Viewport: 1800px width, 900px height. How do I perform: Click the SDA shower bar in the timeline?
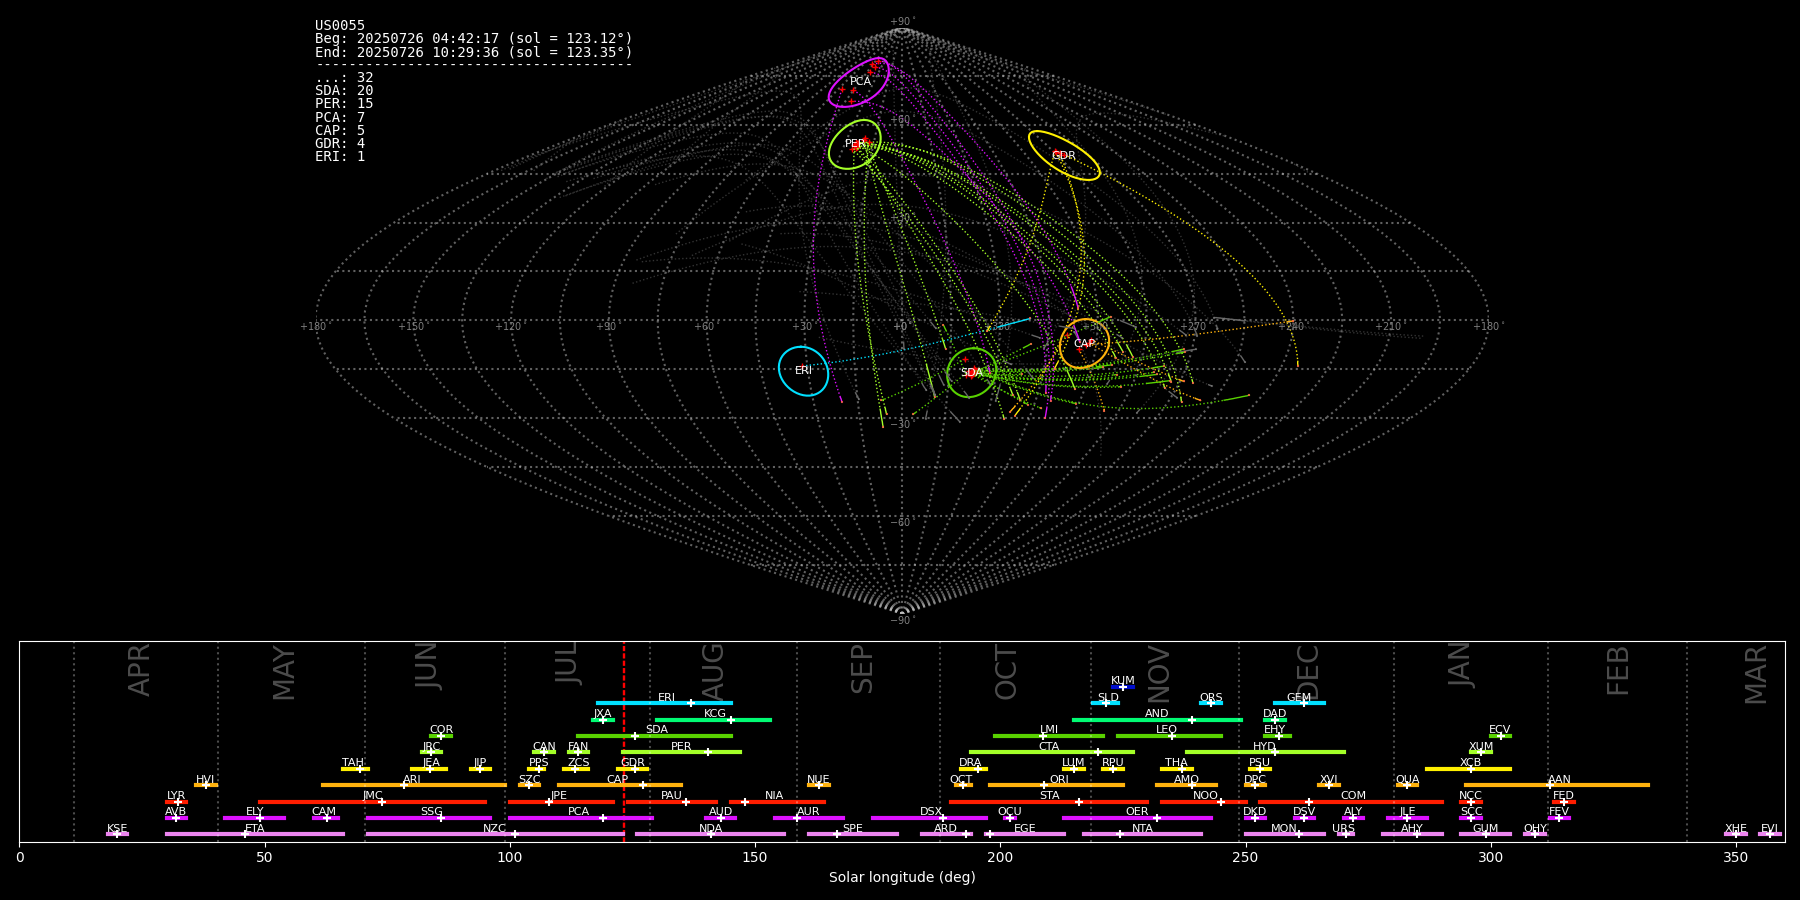(654, 736)
